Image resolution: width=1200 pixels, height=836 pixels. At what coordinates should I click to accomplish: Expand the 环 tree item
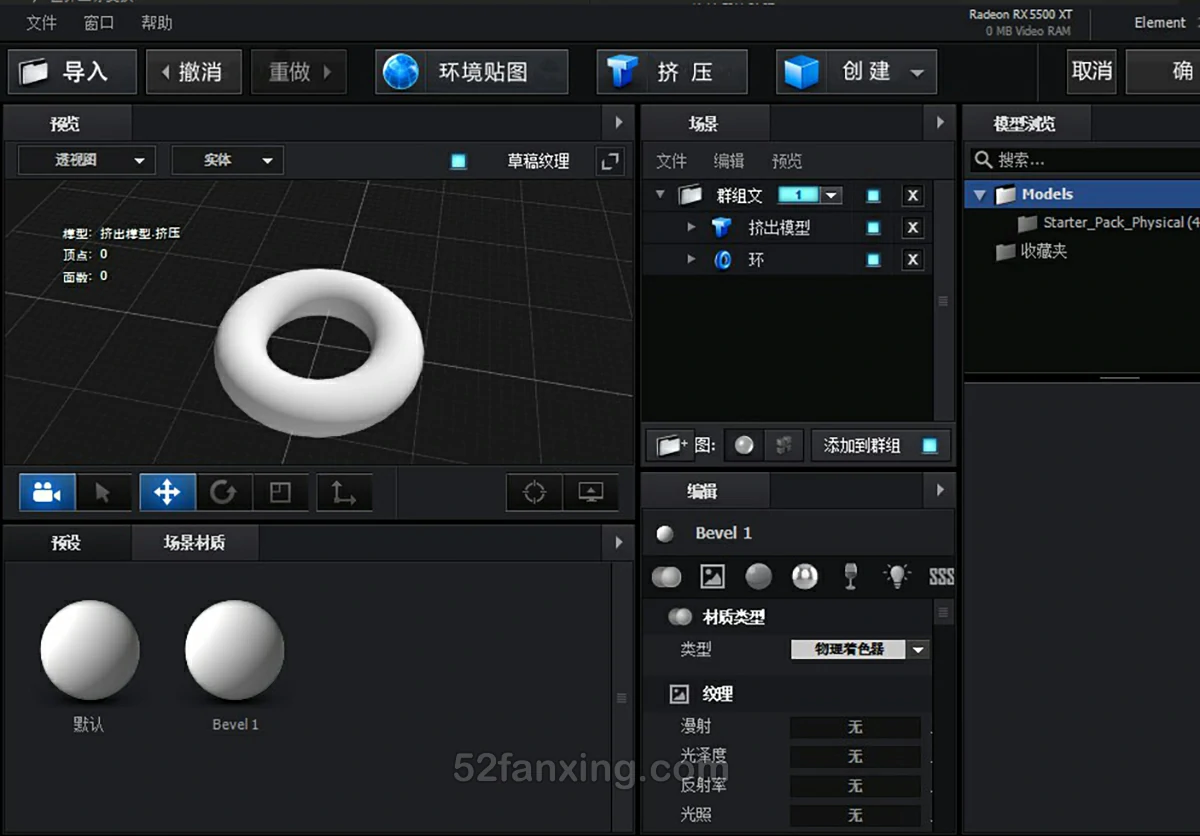[691, 260]
